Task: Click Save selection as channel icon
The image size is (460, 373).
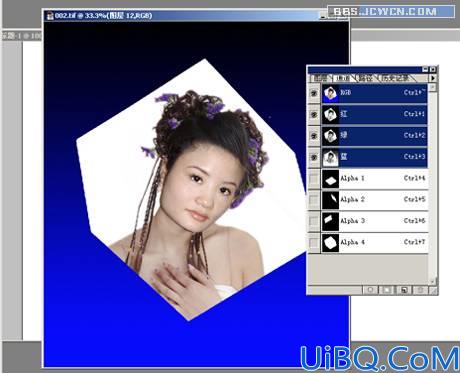Action: [387, 290]
